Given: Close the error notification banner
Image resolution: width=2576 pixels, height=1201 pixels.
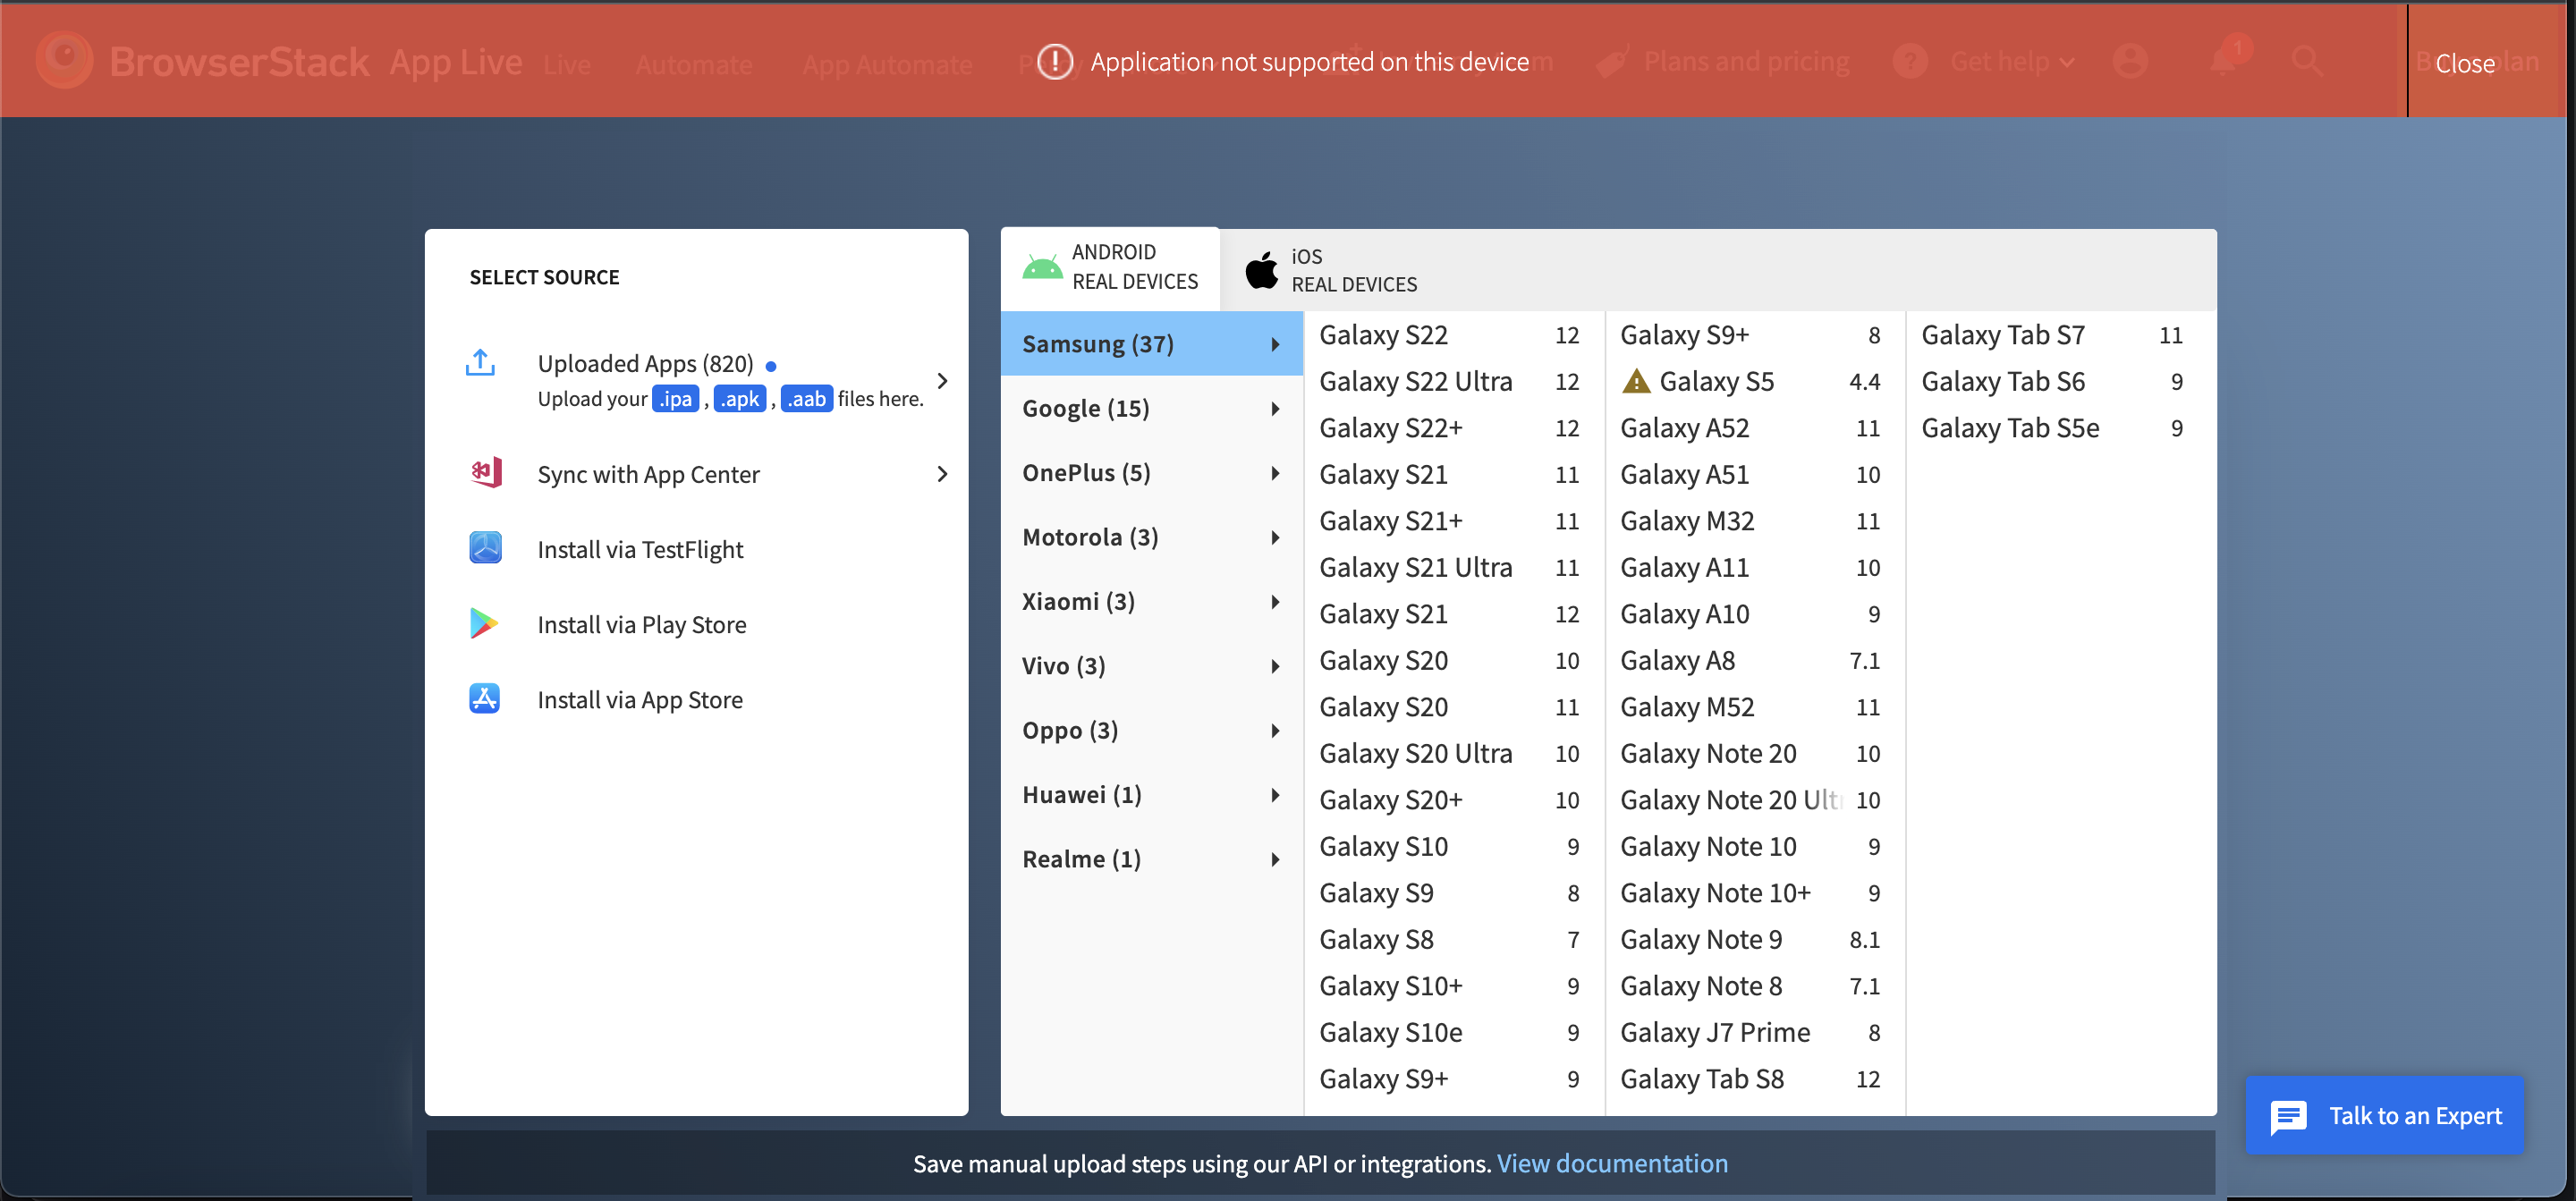Looking at the screenshot, I should point(2464,63).
